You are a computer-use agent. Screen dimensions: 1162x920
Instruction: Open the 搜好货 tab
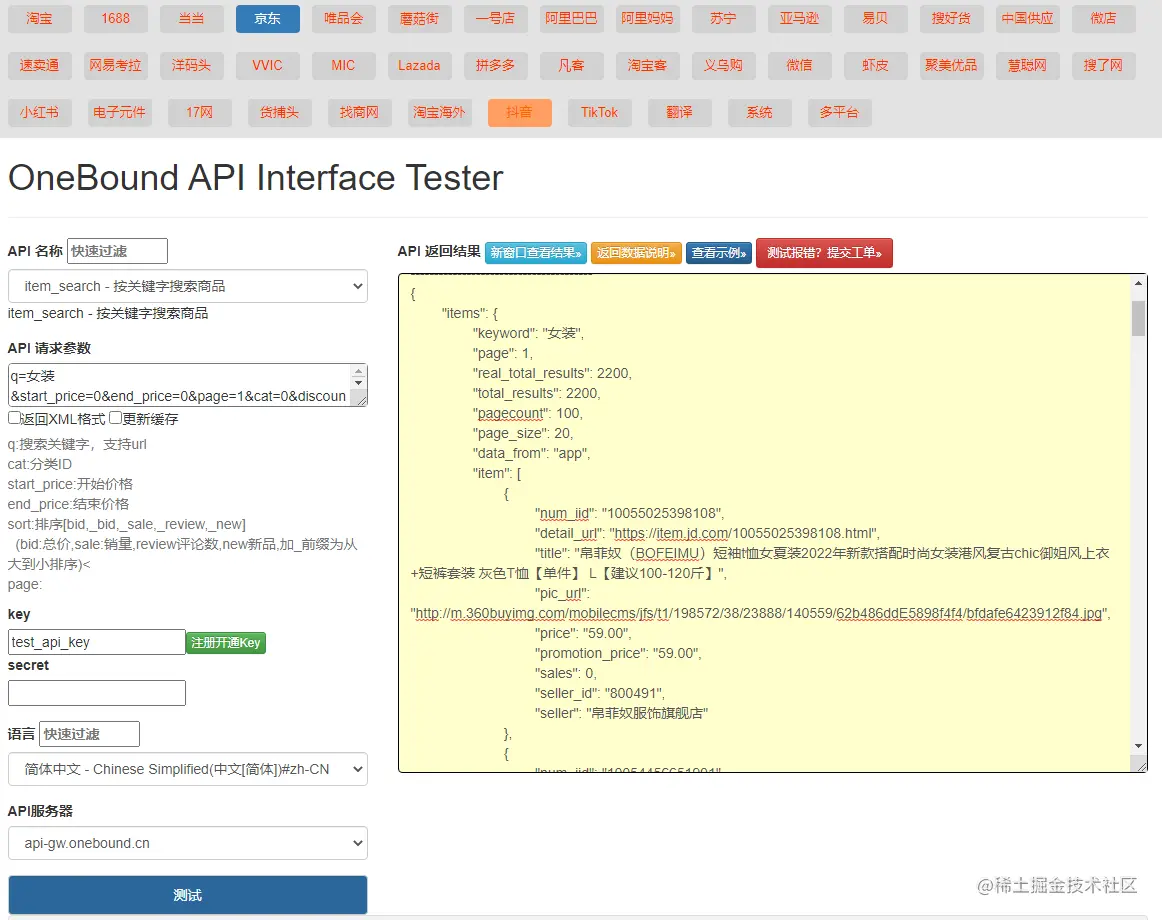[x=951, y=19]
